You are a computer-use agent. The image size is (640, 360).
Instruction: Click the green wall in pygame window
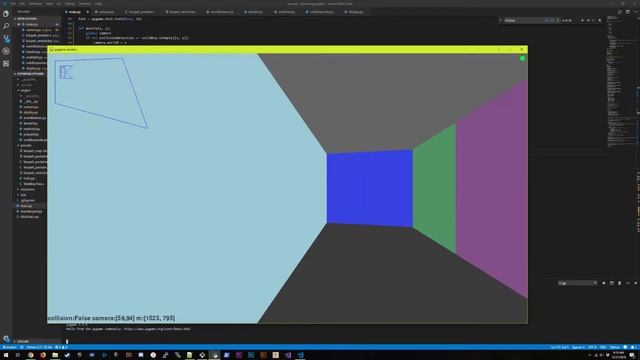tap(434, 188)
